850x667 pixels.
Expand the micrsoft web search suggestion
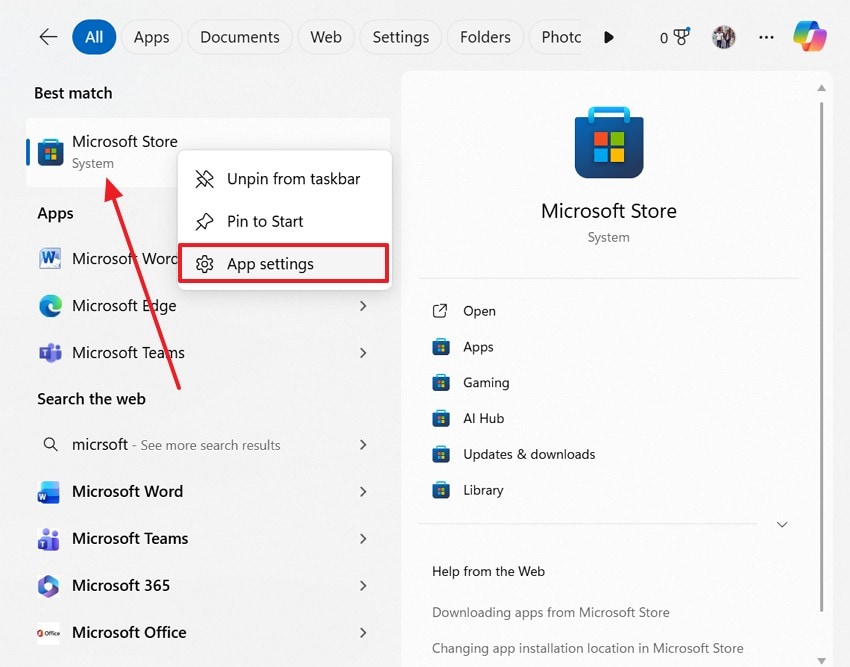(x=364, y=445)
